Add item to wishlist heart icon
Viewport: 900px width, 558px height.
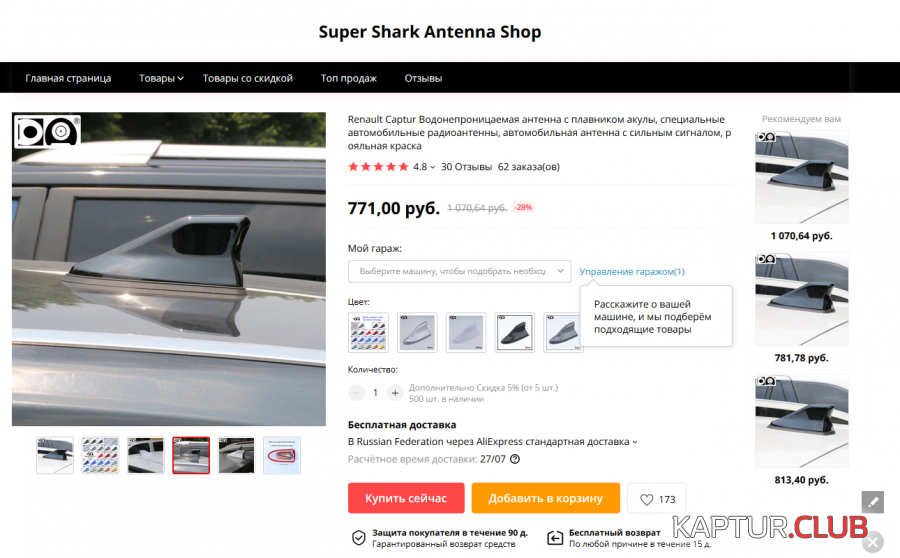646,499
